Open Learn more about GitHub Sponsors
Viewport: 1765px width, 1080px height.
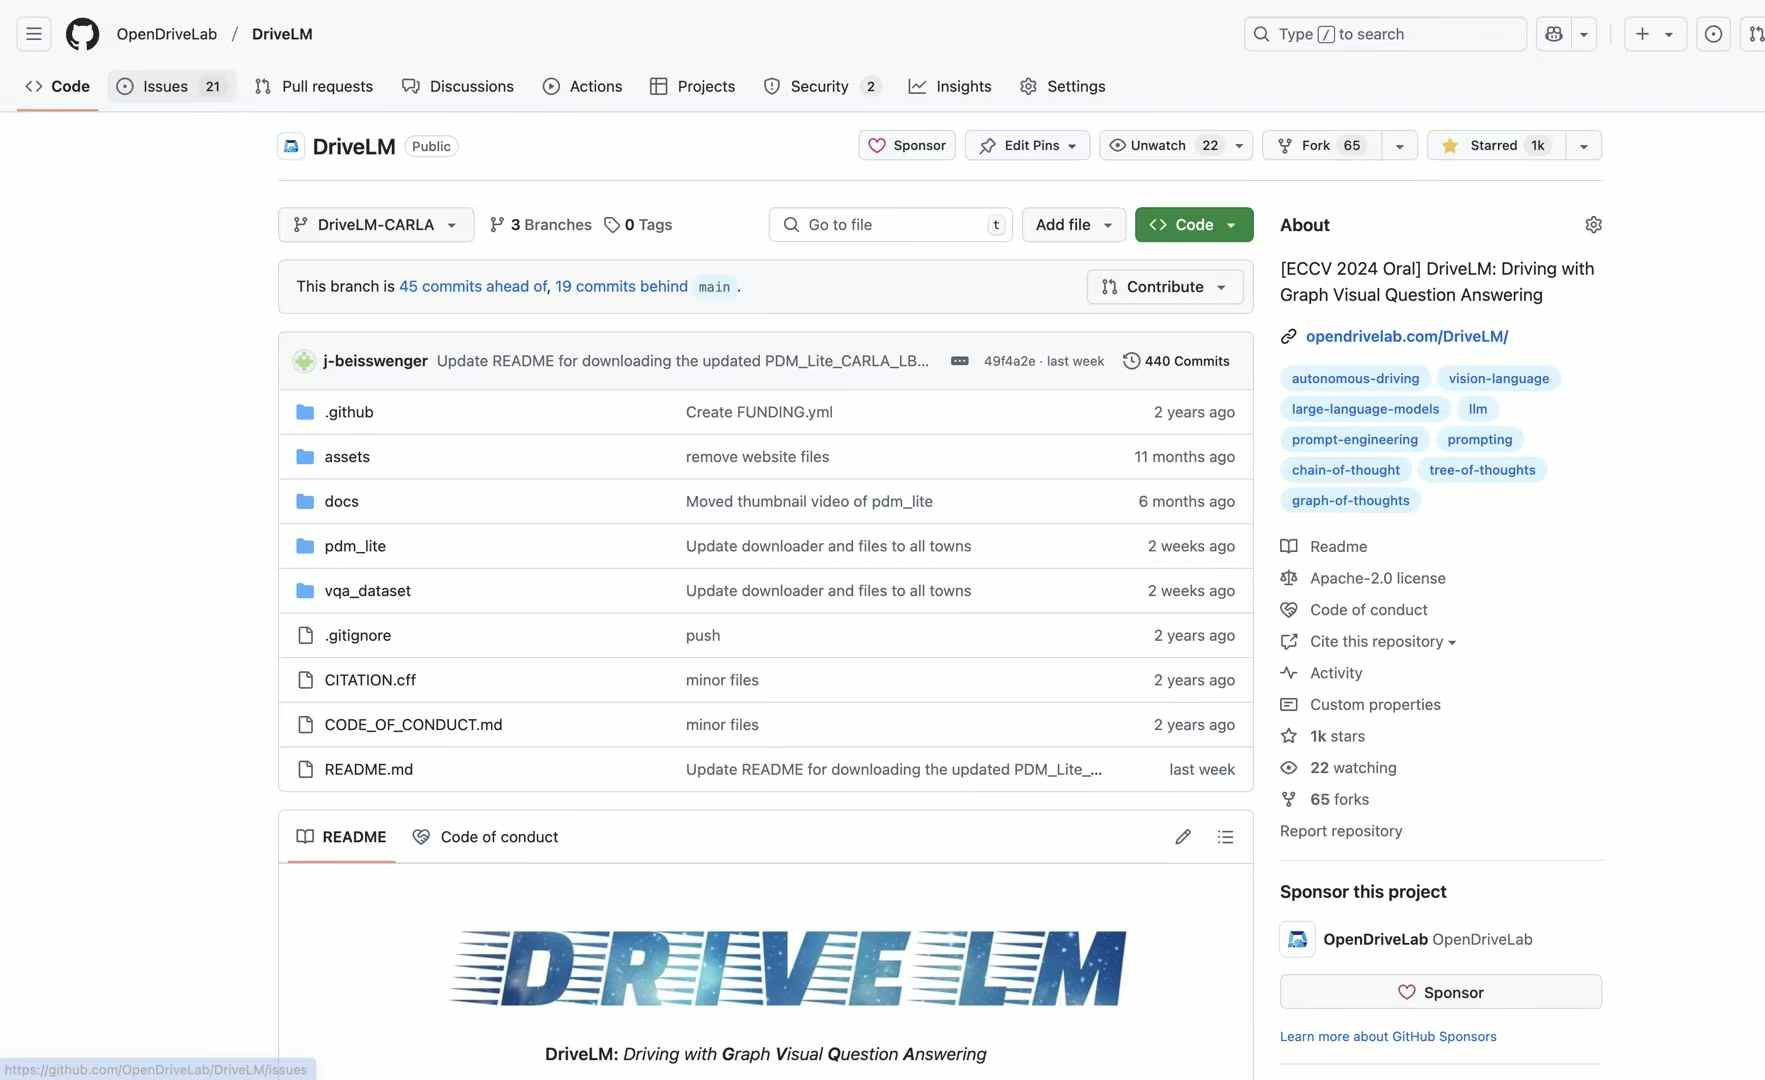click(1388, 1037)
